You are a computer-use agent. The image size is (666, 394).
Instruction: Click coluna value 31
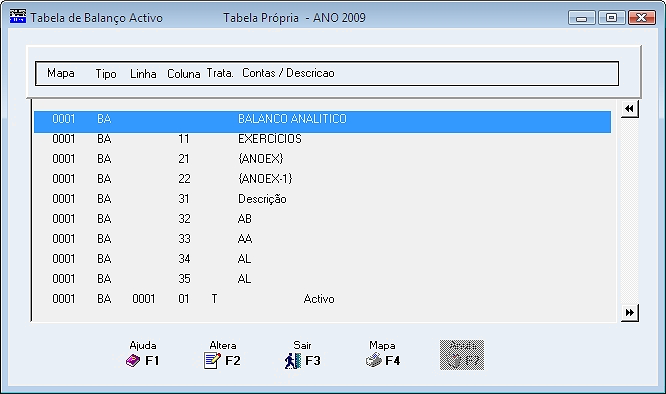(184, 199)
